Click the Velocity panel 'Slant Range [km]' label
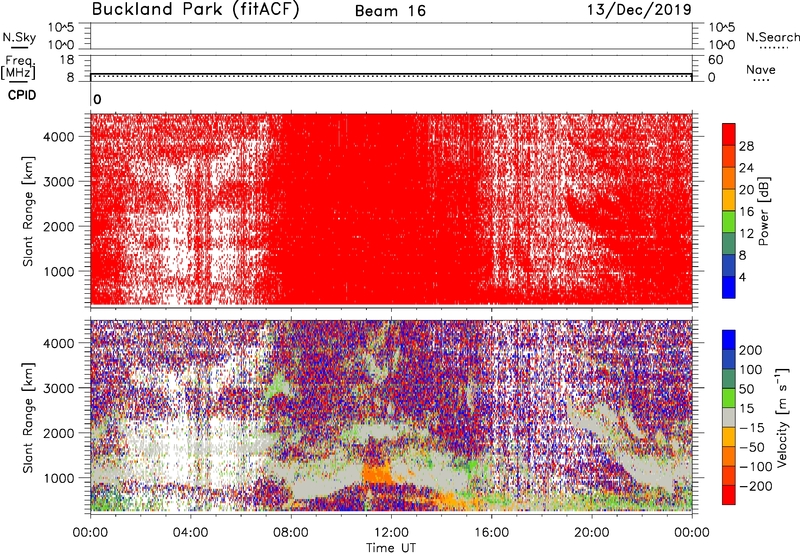Viewport: 800px width, 554px height. click(x=28, y=418)
